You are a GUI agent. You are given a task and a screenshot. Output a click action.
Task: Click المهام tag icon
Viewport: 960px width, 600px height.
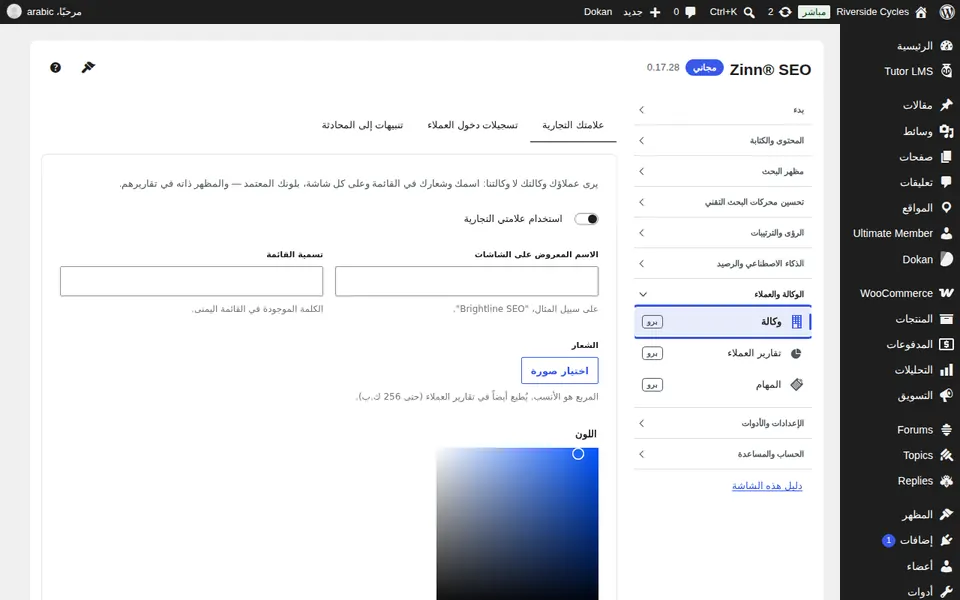pyautogui.click(x=796, y=384)
